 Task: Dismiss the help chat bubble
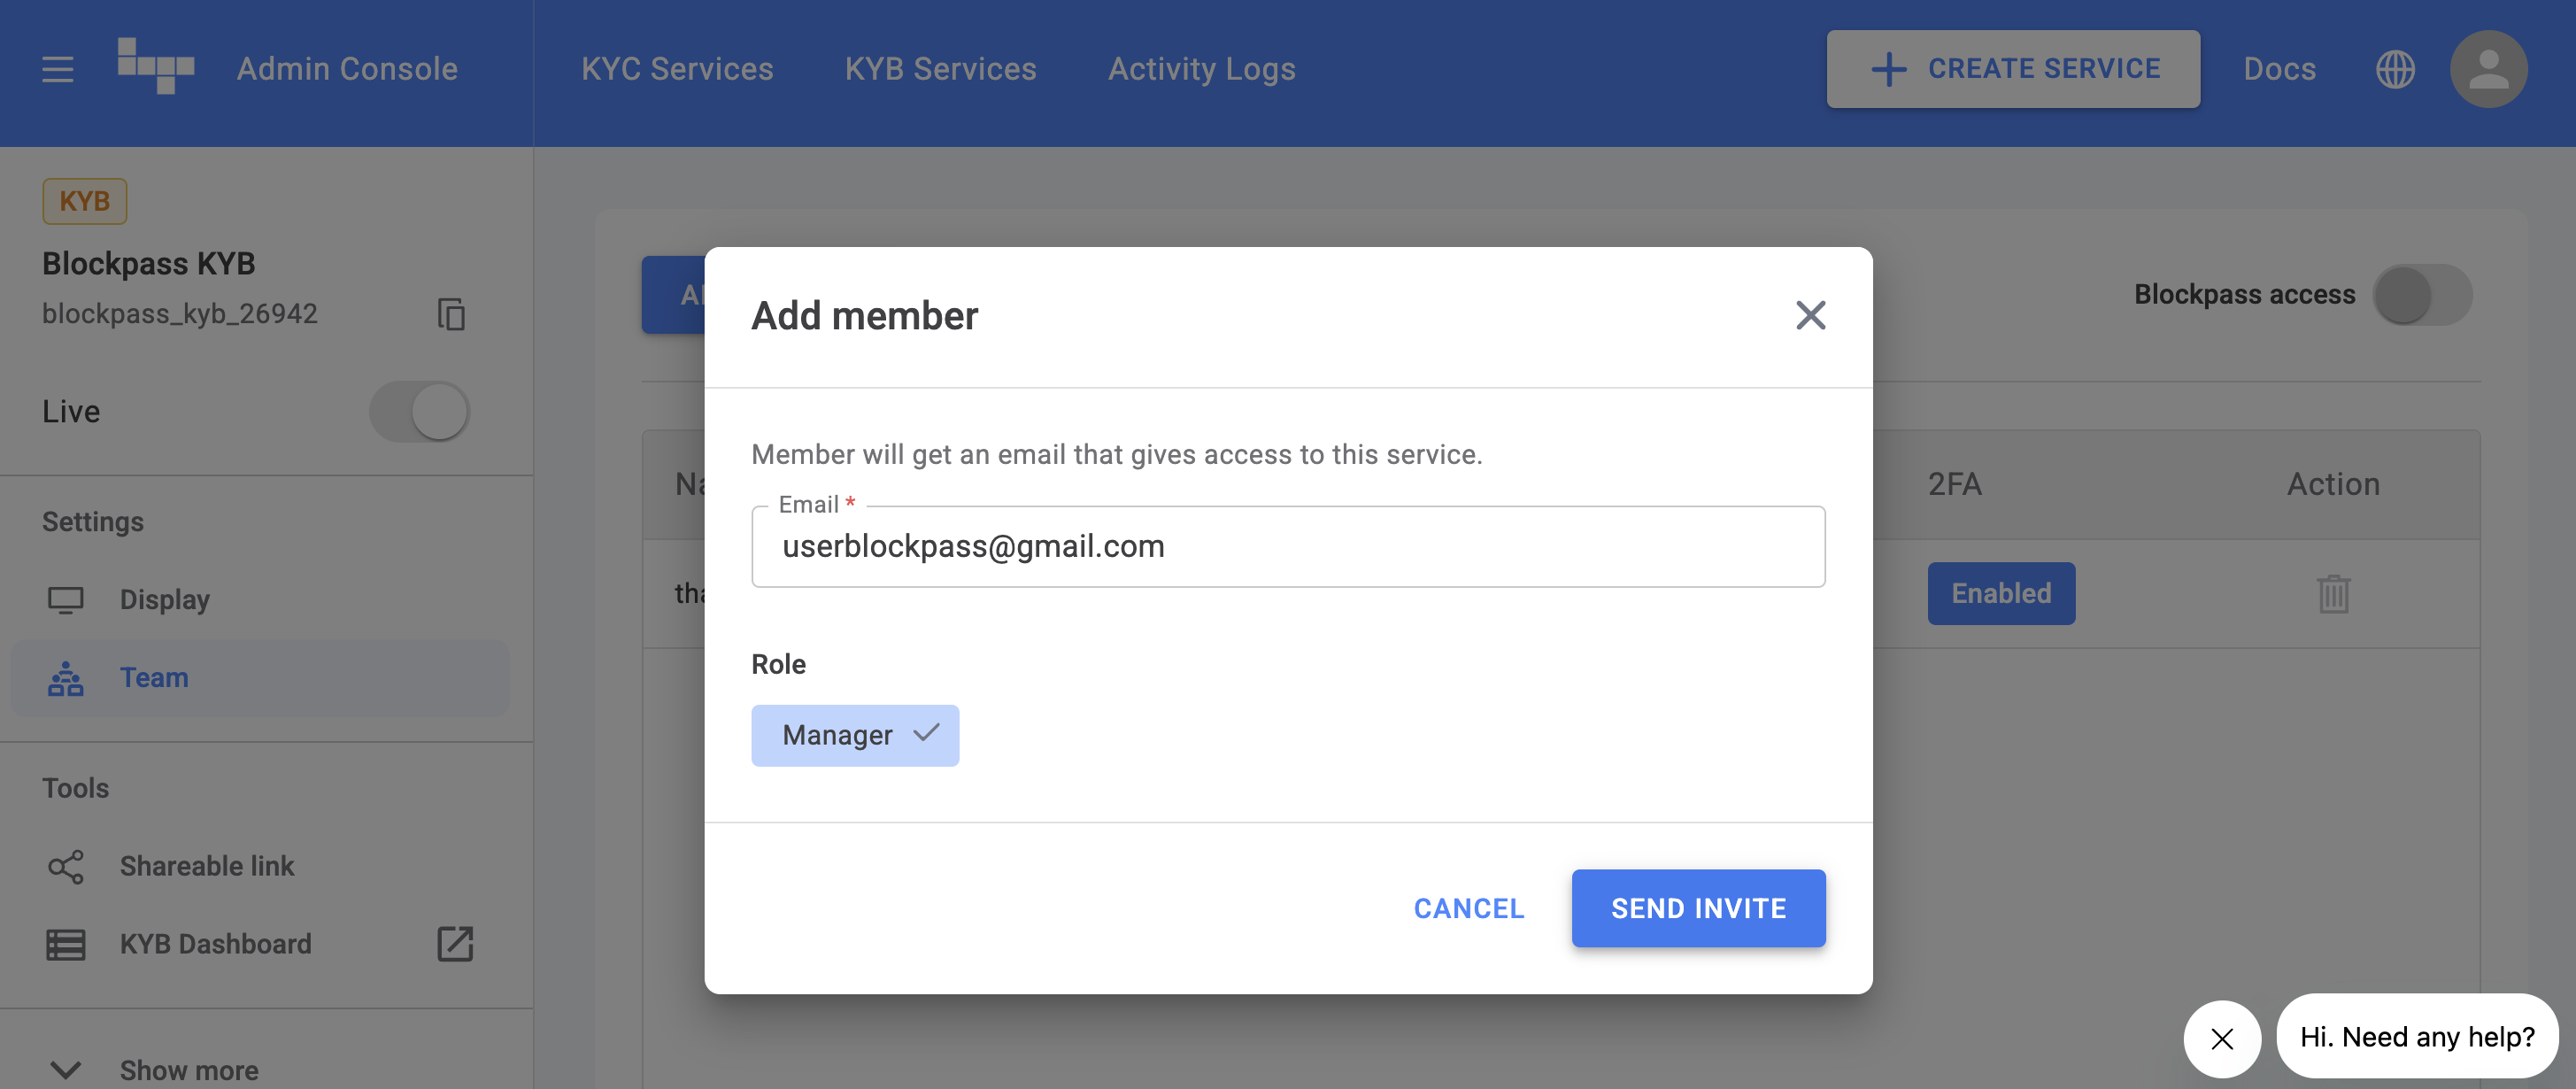[2221, 1038]
